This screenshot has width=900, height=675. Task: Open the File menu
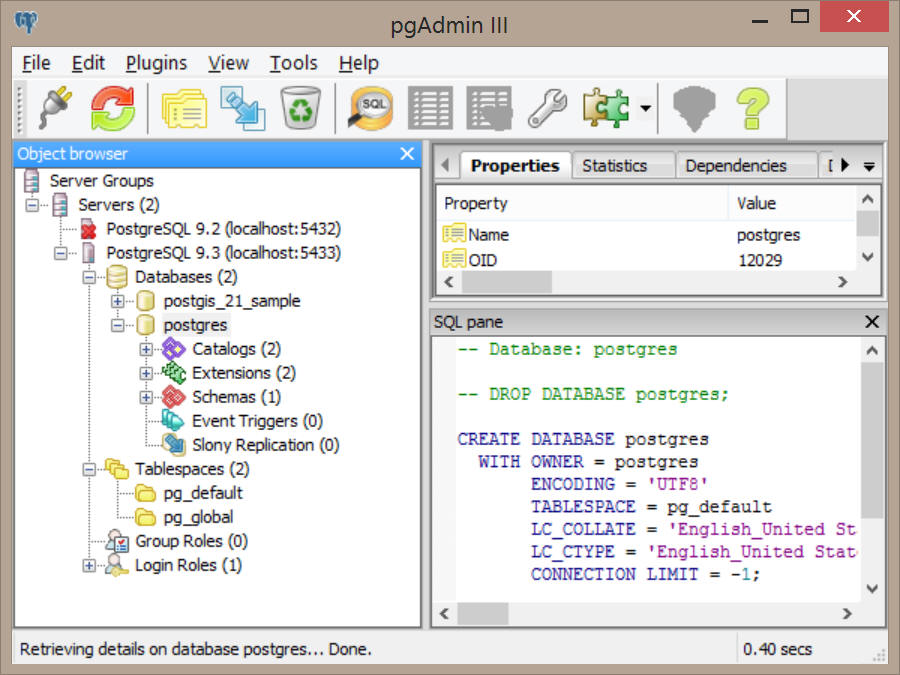point(36,63)
